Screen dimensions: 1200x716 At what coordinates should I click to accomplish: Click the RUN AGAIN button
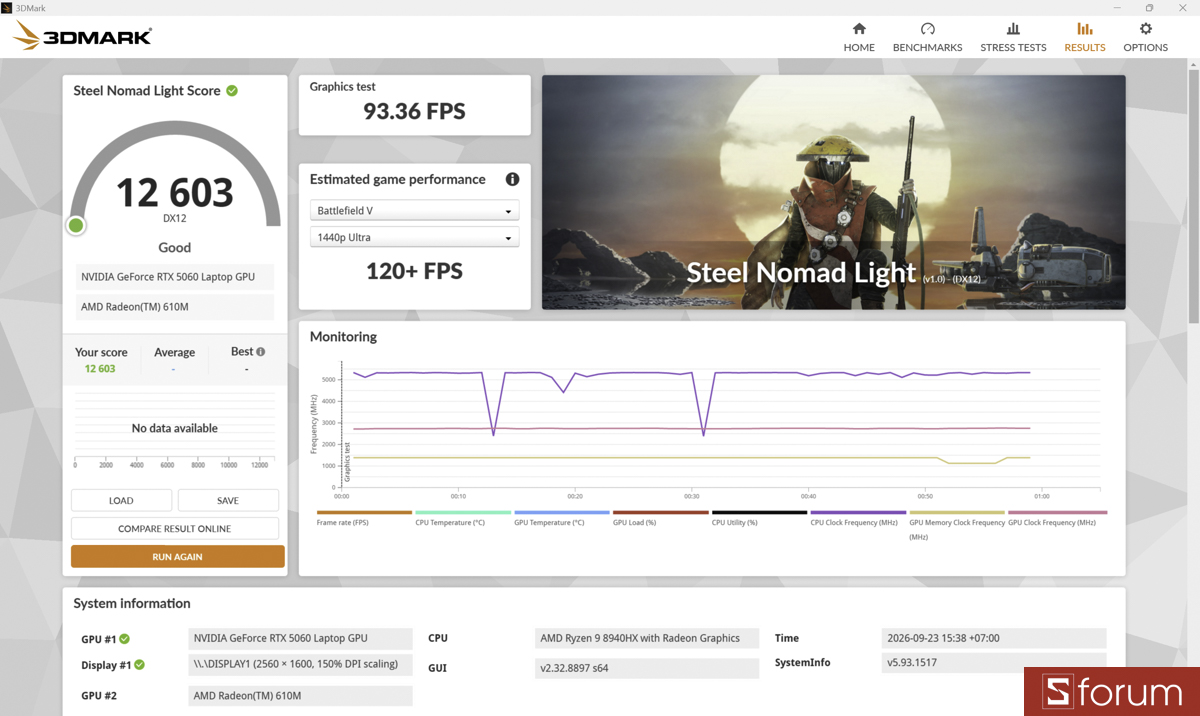(177, 556)
